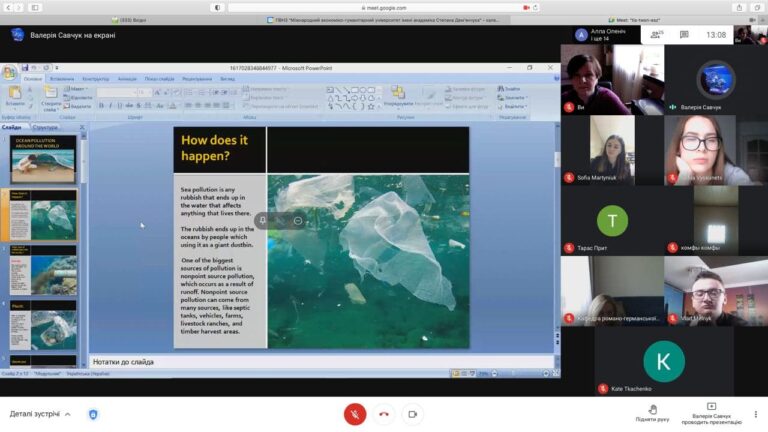This screenshot has height=432, width=768.
Task: Redo the action in quick access toolbar
Action: coord(46,68)
